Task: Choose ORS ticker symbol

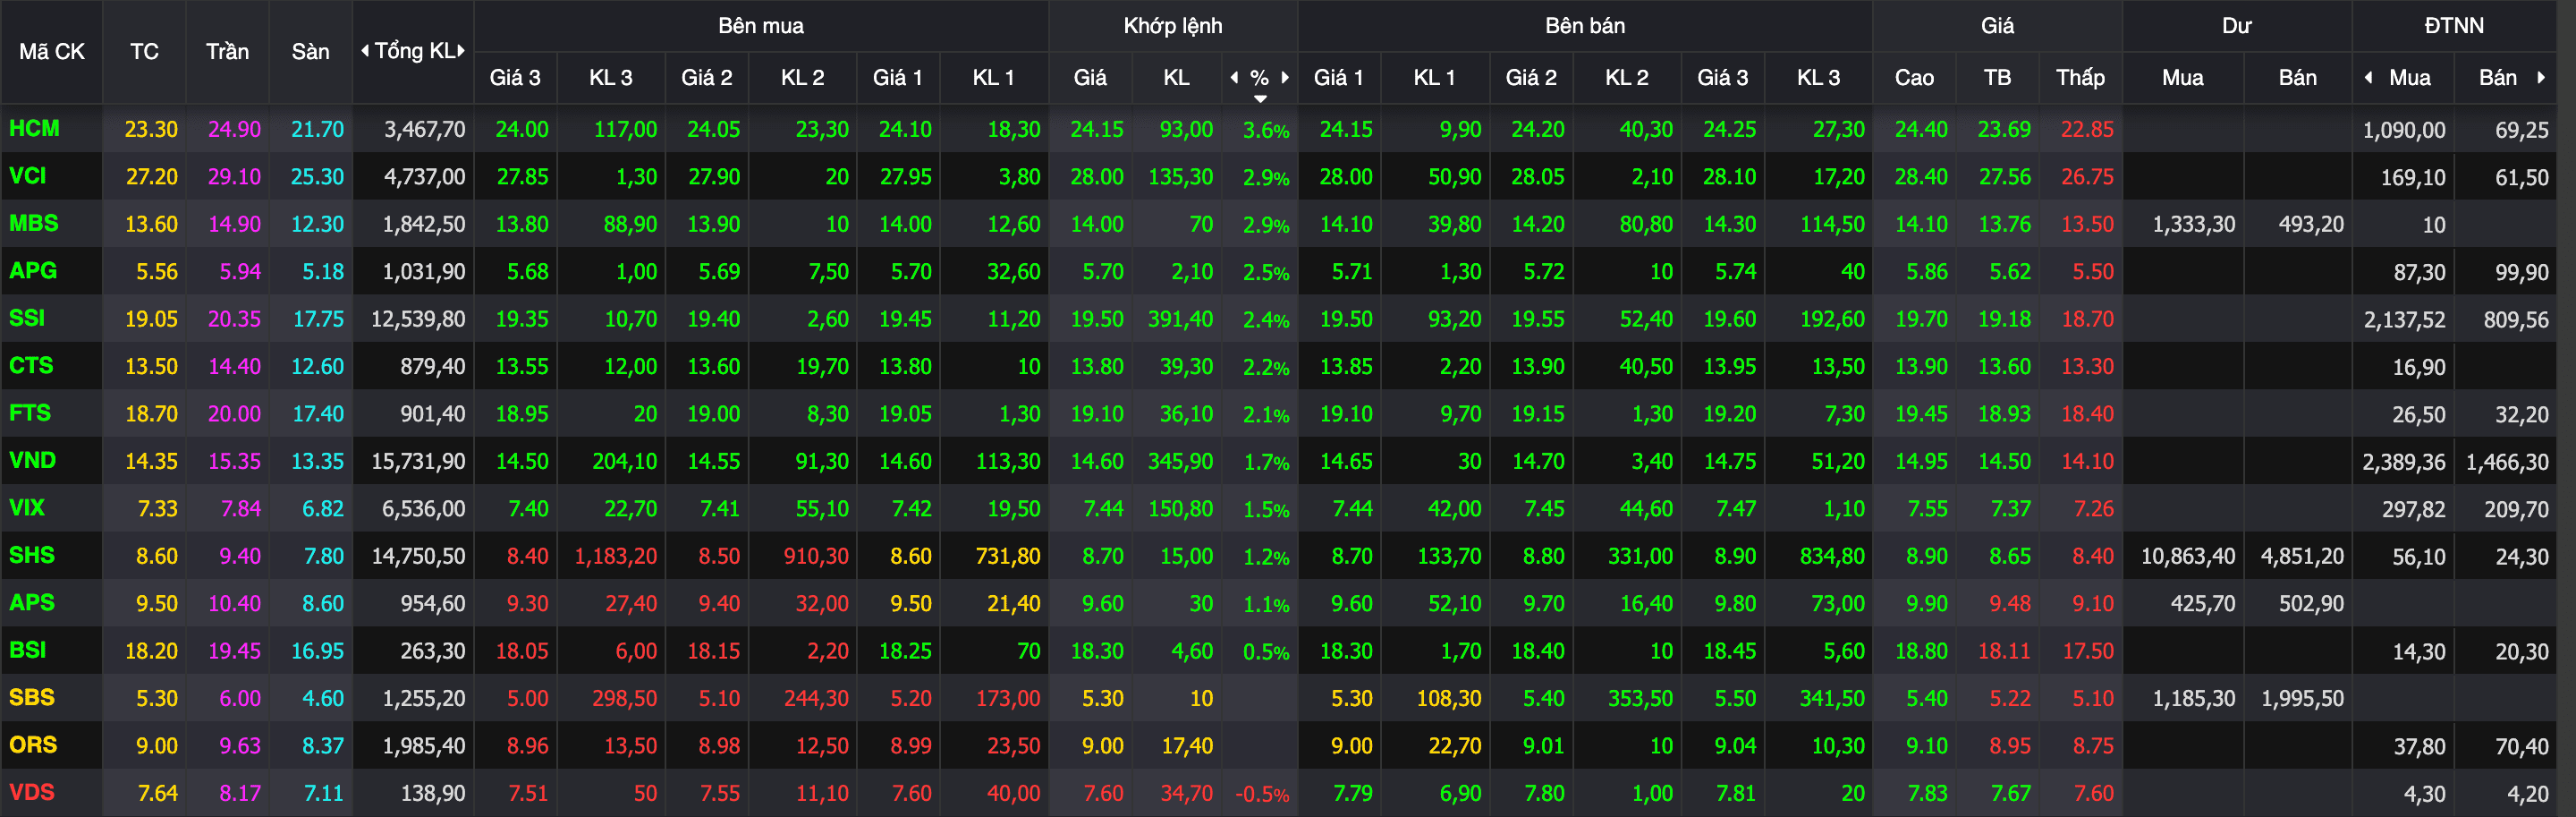Action: point(33,745)
